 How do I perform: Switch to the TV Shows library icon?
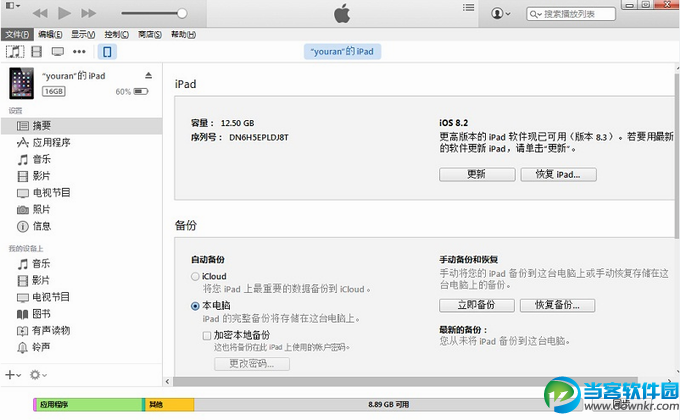pos(58,52)
